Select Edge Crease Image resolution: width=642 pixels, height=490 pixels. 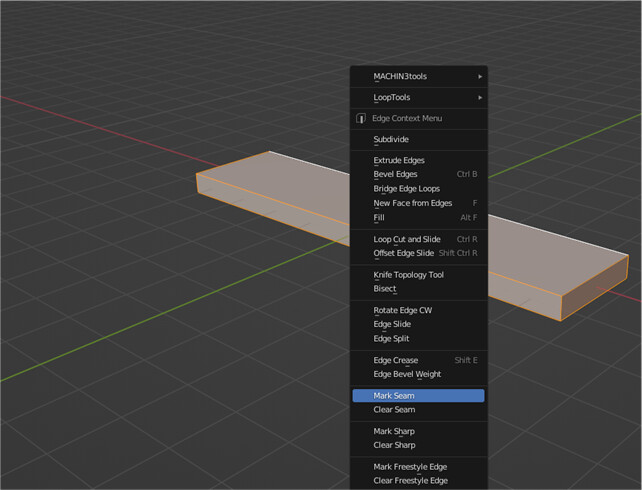tap(418, 360)
